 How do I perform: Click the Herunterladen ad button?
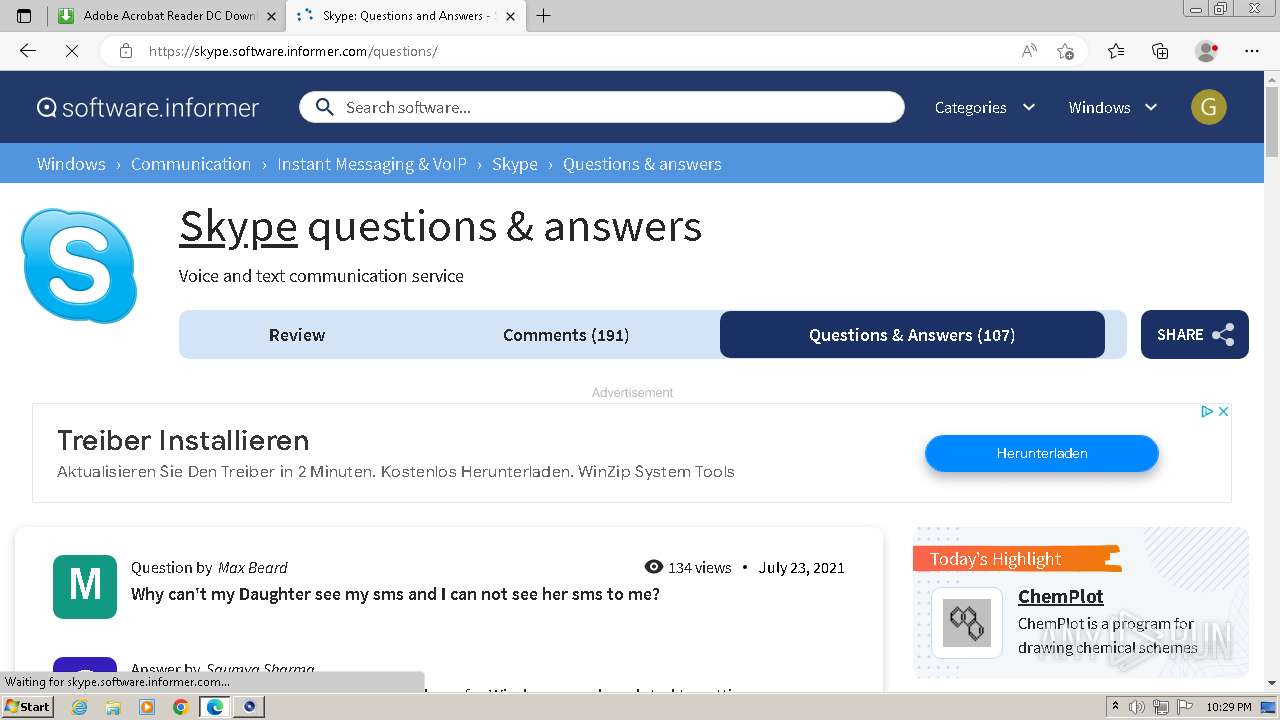[x=1042, y=453]
